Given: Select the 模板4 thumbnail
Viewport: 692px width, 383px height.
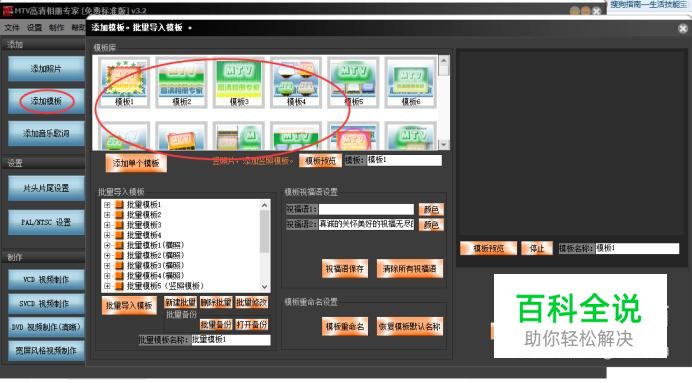Looking at the screenshot, I should (296, 82).
